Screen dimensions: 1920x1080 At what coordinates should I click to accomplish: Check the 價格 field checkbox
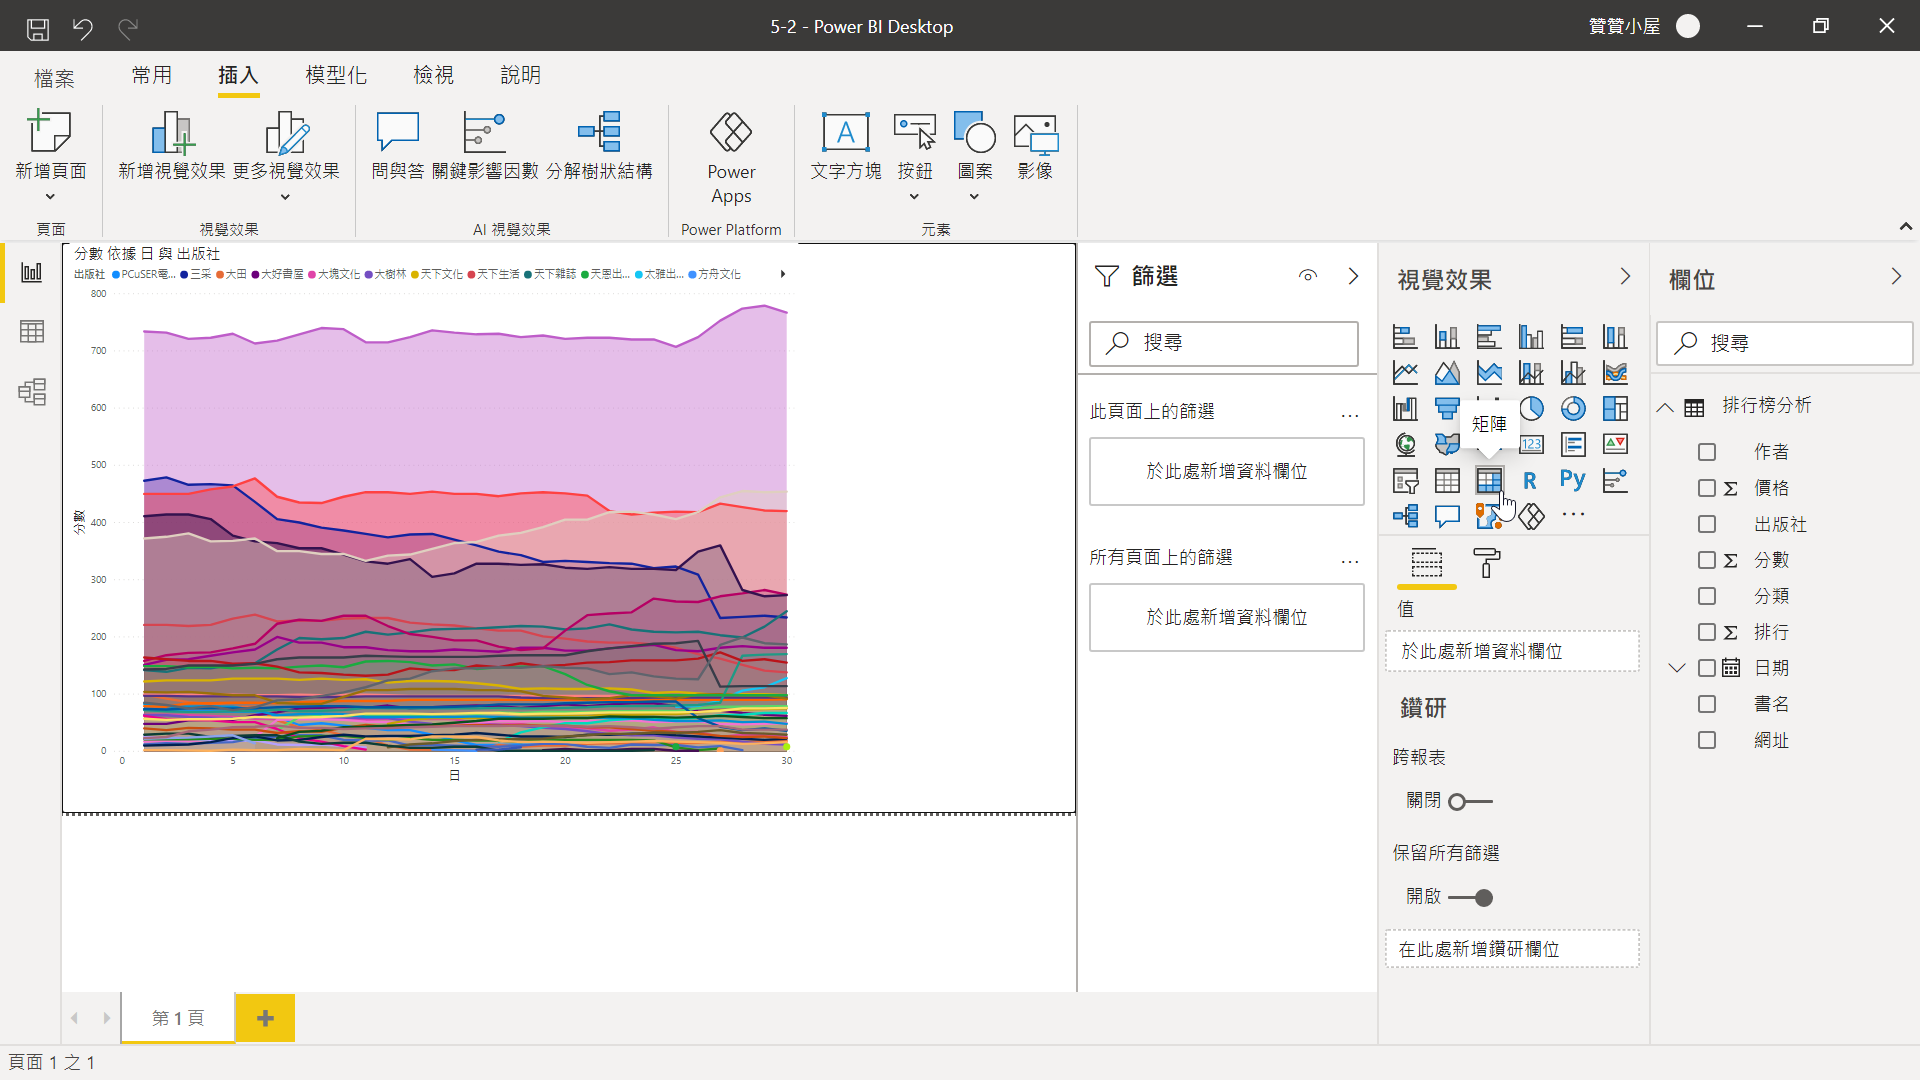pos(1707,488)
